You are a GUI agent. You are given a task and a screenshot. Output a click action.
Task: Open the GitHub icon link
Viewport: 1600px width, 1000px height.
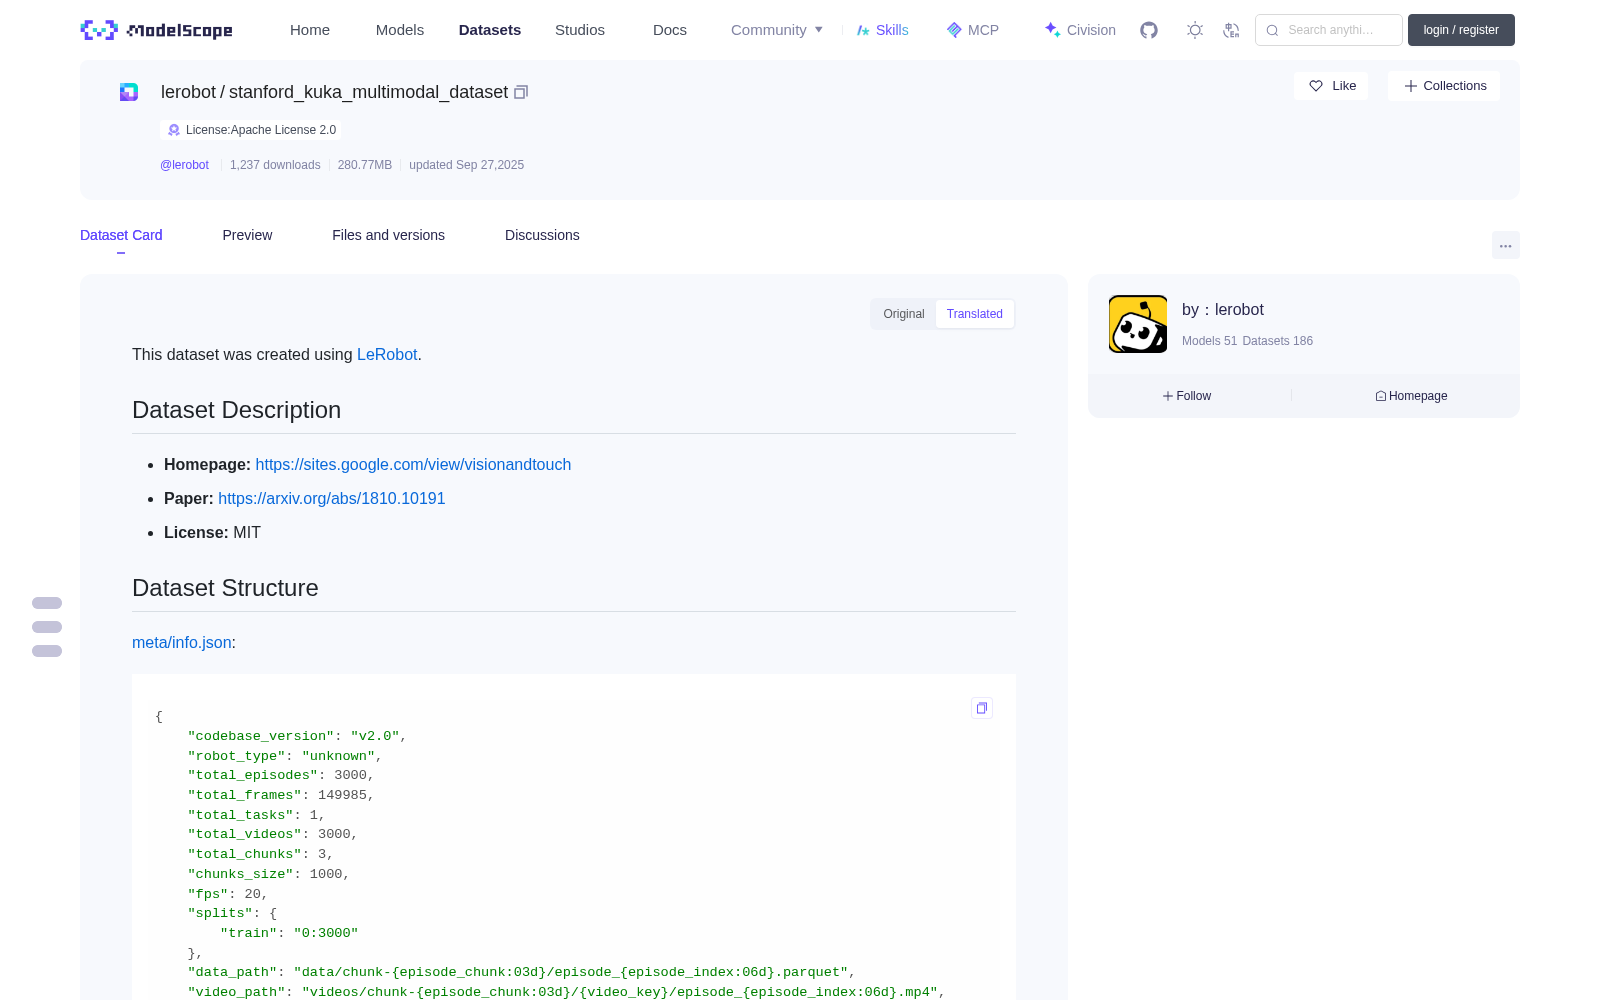pyautogui.click(x=1149, y=30)
